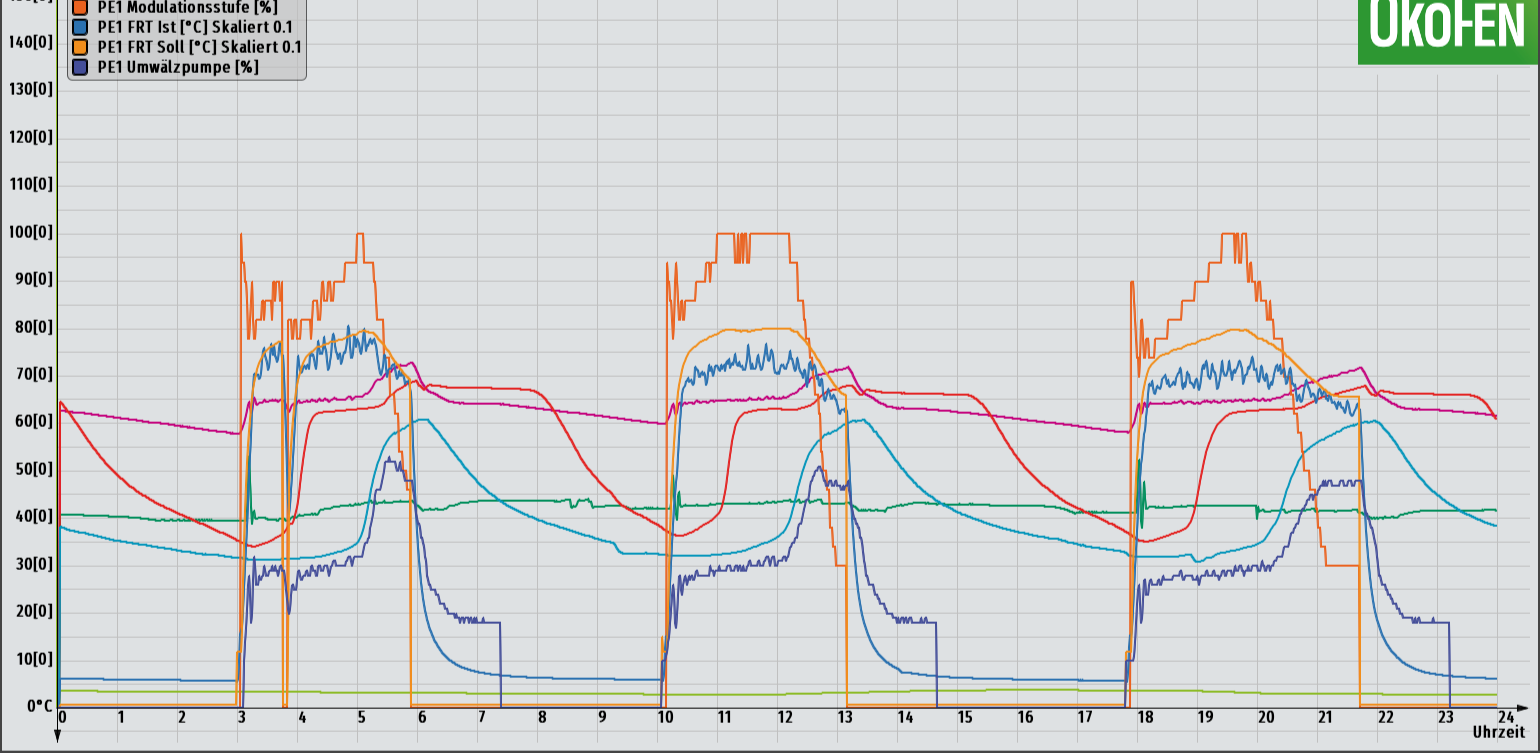Click hour 3 on the time axis
Image resolution: width=1540 pixels, height=753 pixels.
point(242,717)
